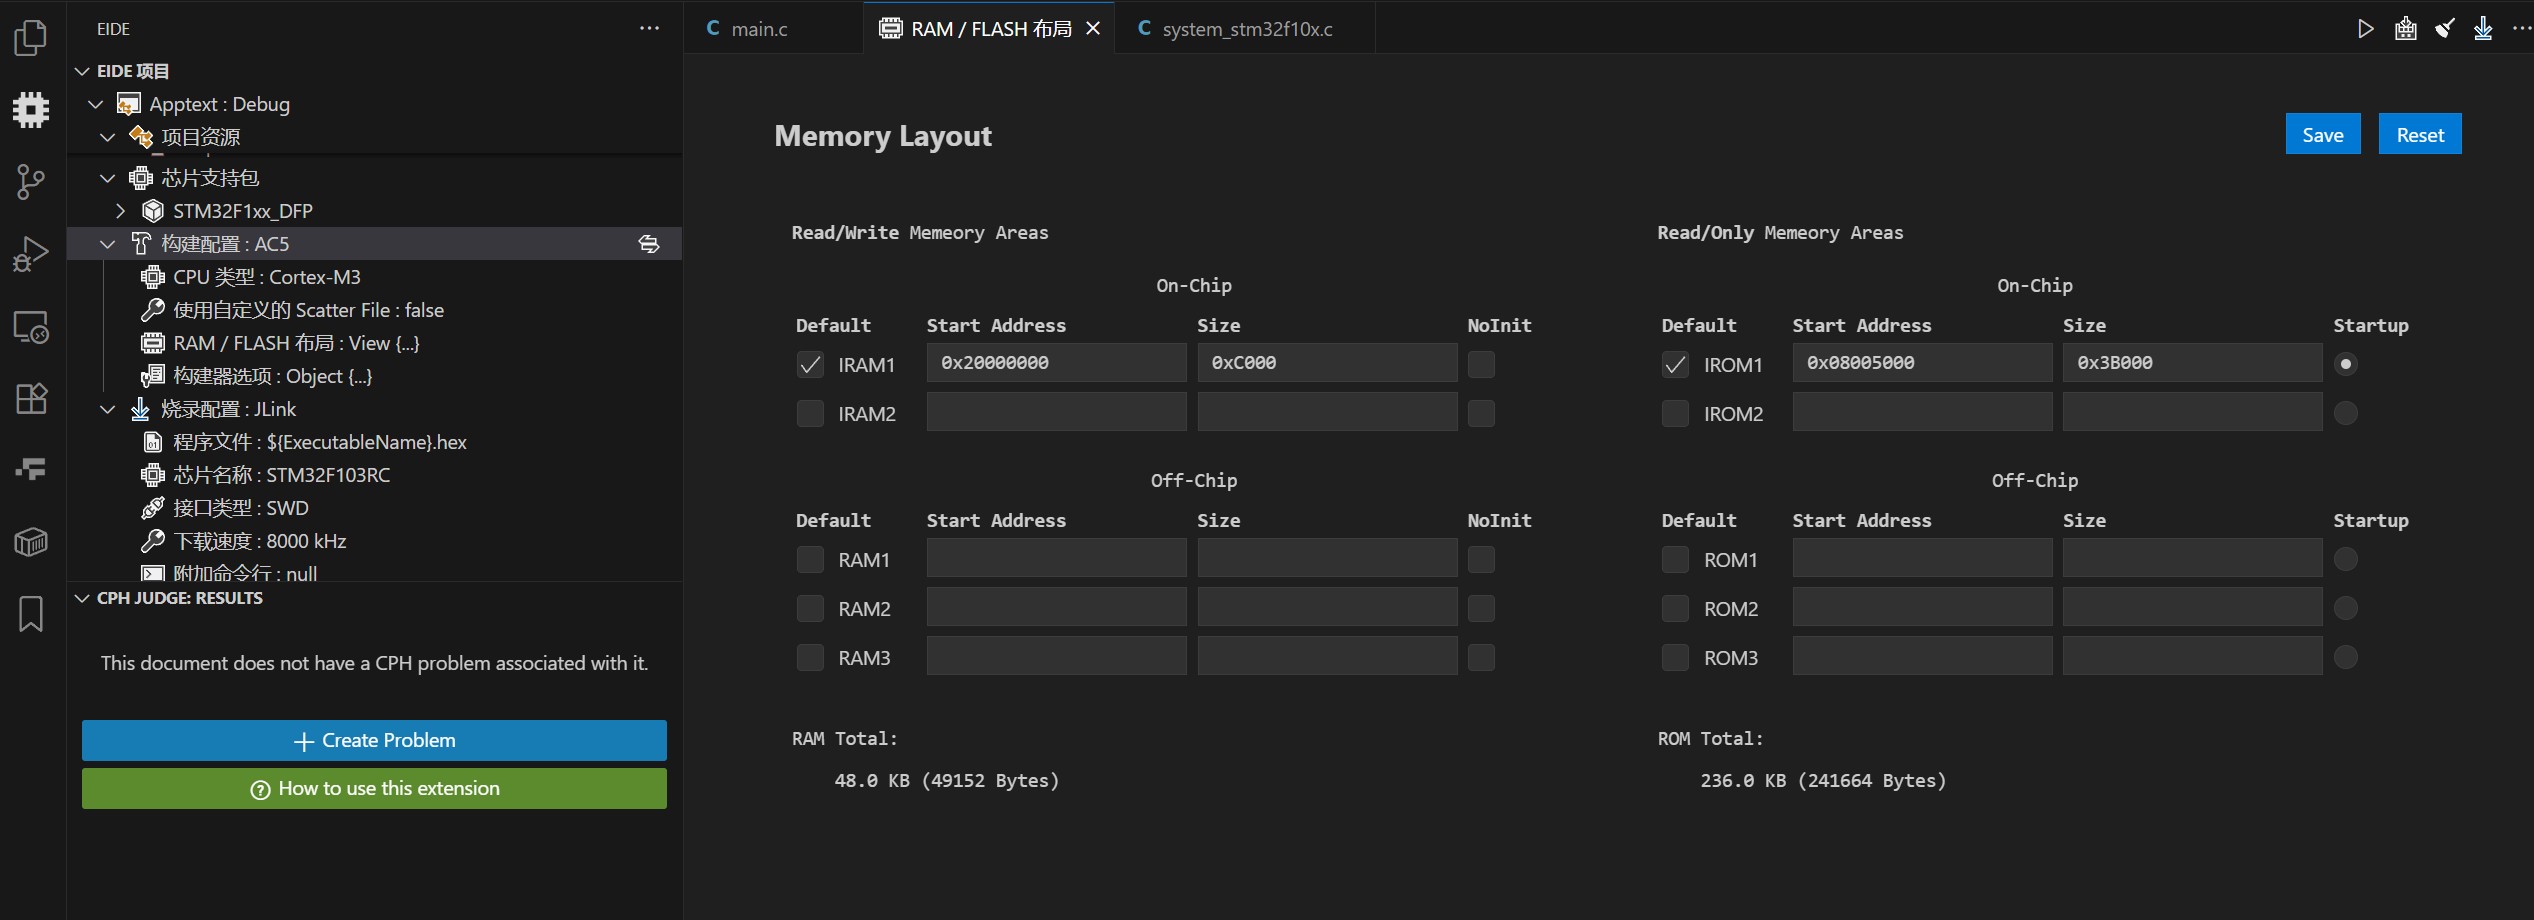Check the IROM2 default checkbox
The width and height of the screenshot is (2534, 920).
tap(1675, 413)
